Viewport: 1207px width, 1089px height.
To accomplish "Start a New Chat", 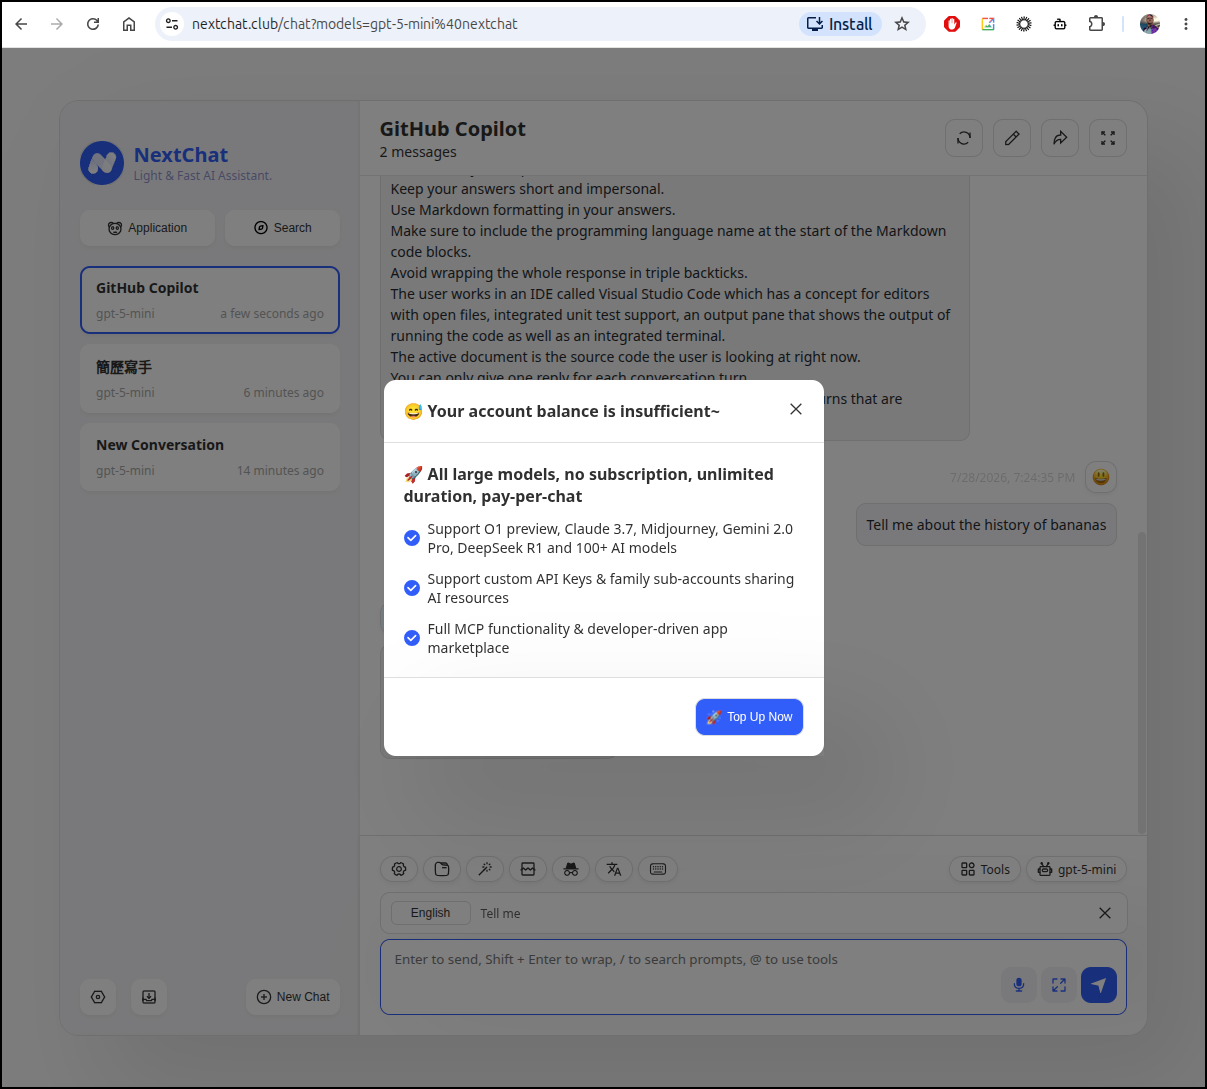I will [293, 997].
